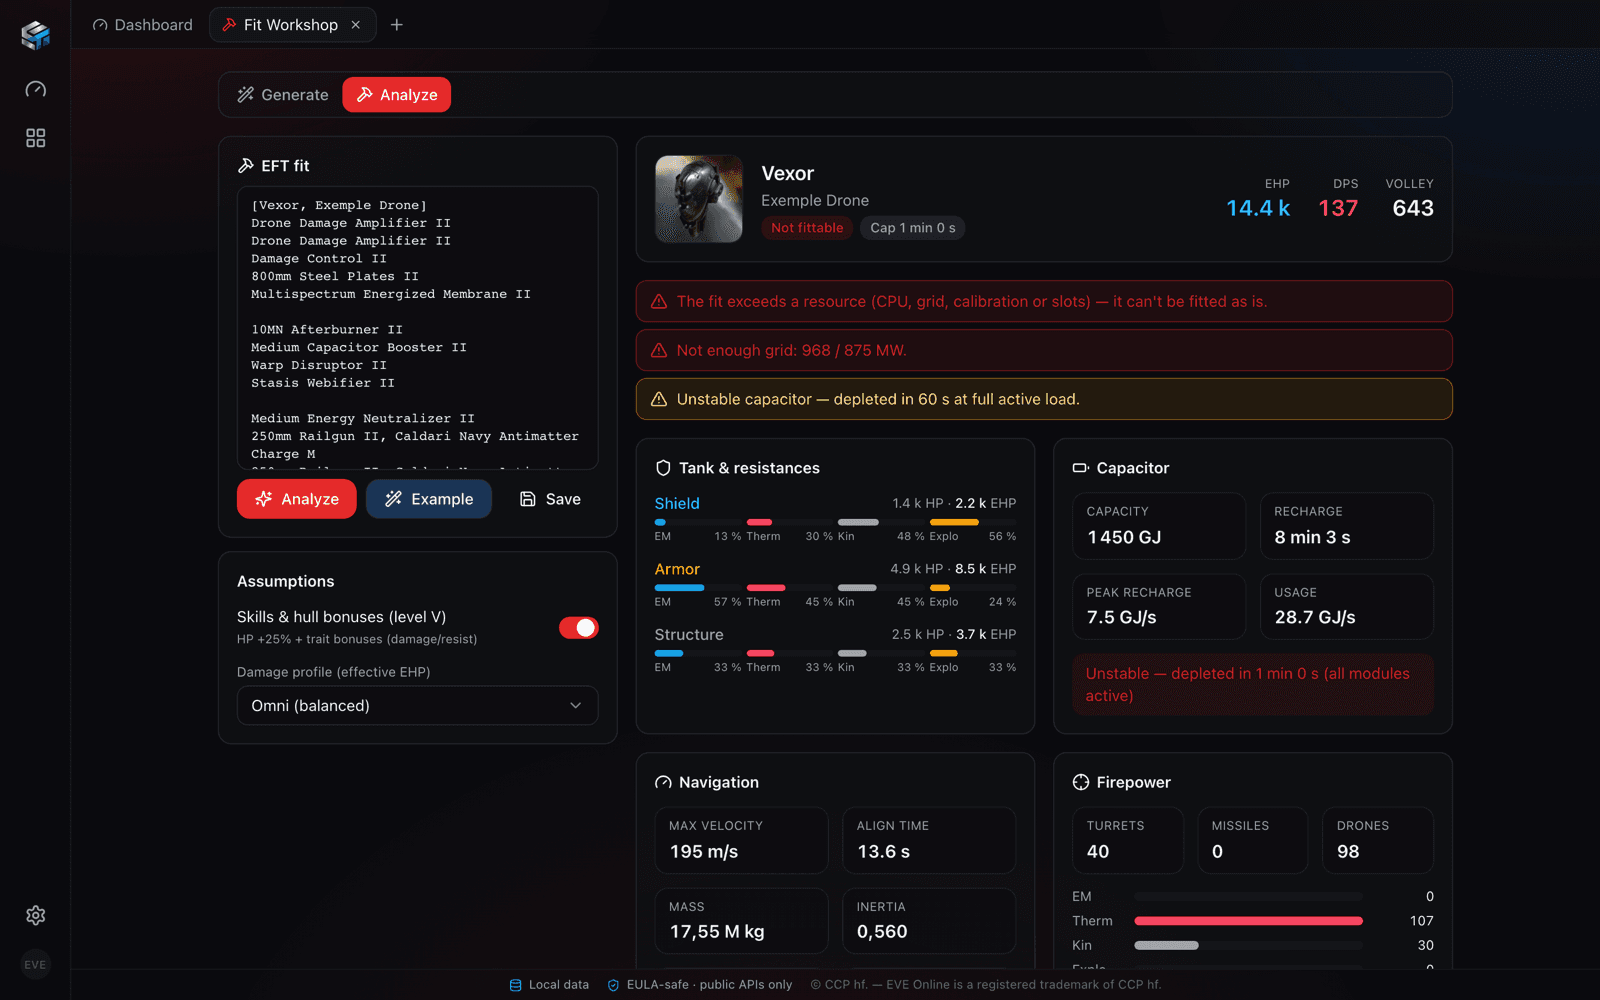Click the DRONES 98 card
This screenshot has width=1600, height=1000.
[1378, 841]
